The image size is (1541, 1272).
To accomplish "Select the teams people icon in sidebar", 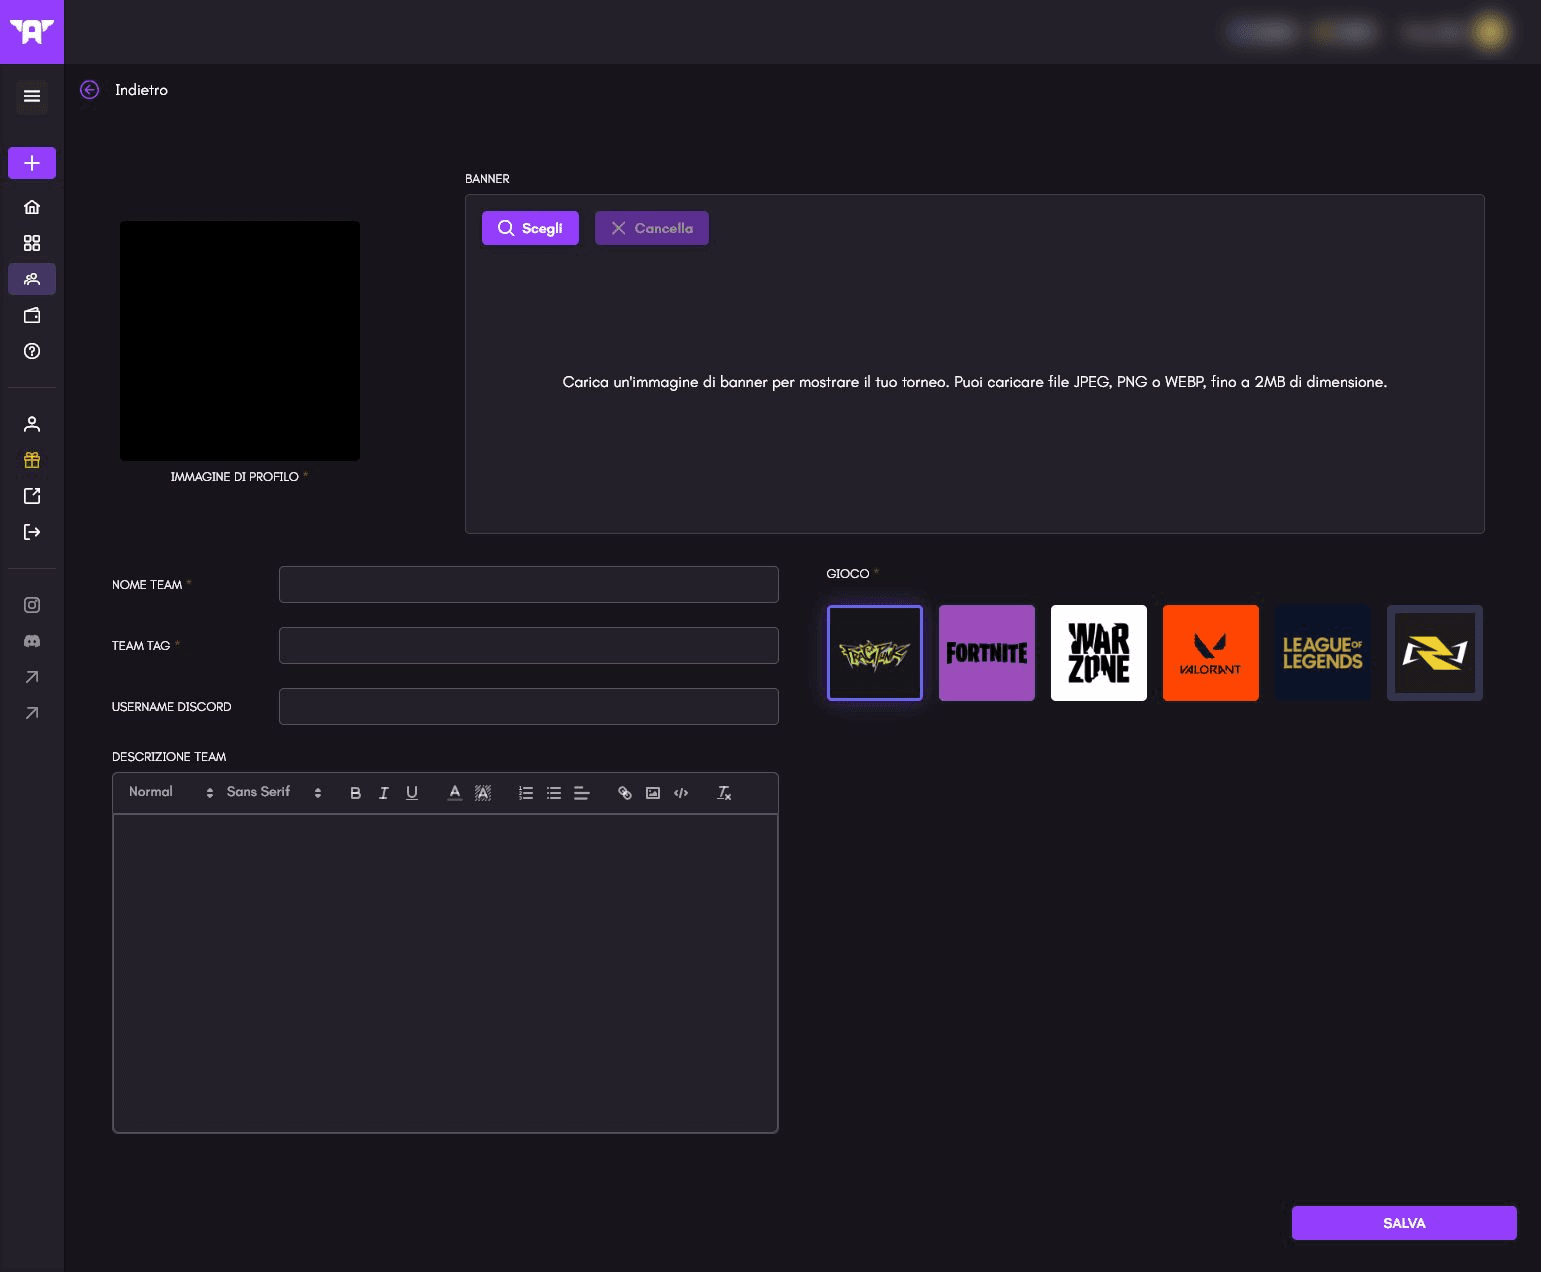I will pyautogui.click(x=32, y=279).
